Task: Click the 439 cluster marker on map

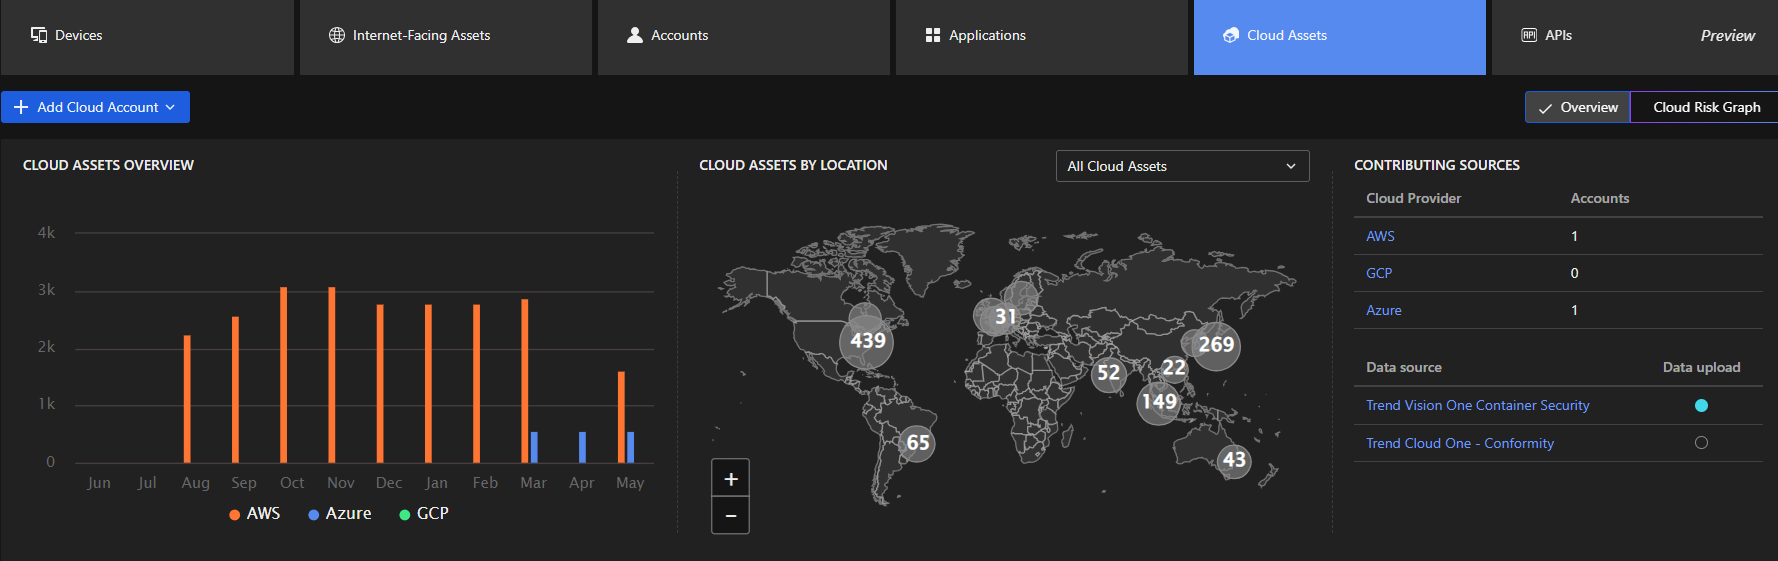Action: pos(867,341)
